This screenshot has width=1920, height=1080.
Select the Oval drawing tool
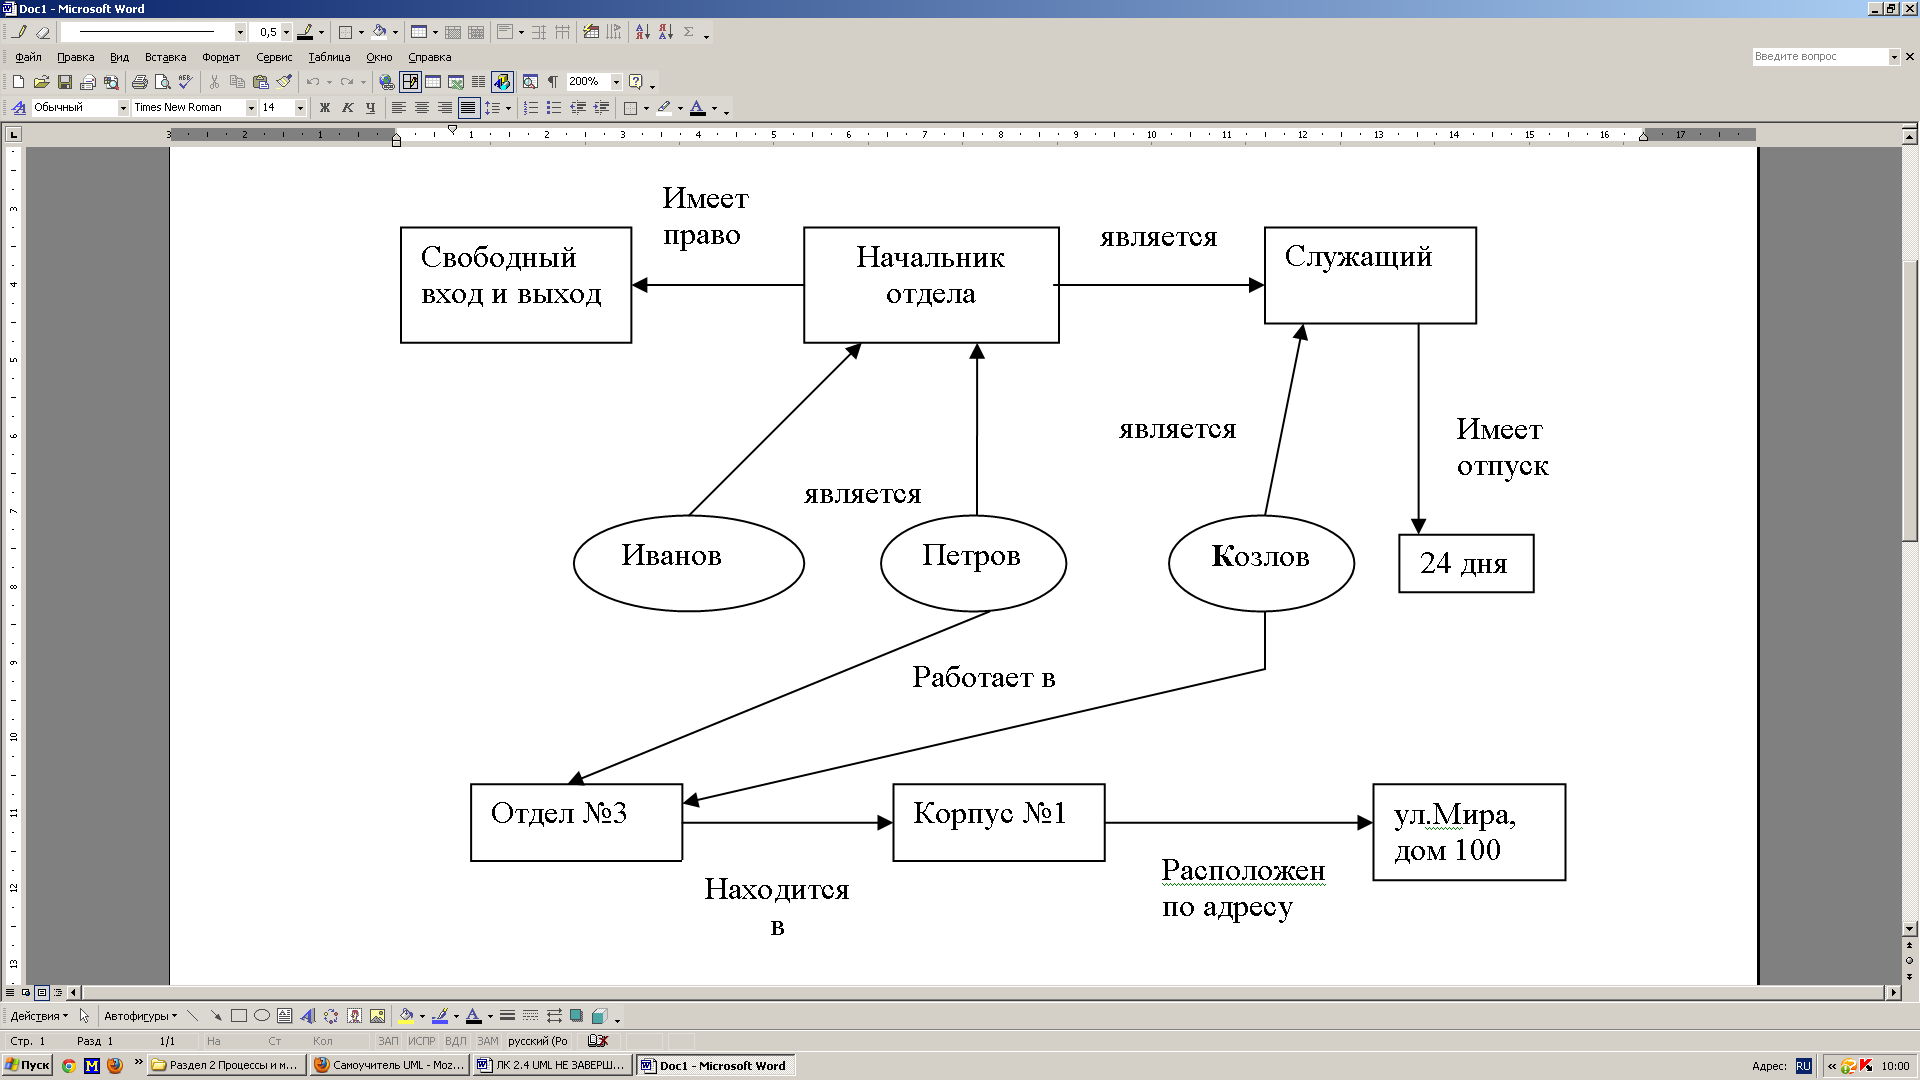tap(262, 1016)
